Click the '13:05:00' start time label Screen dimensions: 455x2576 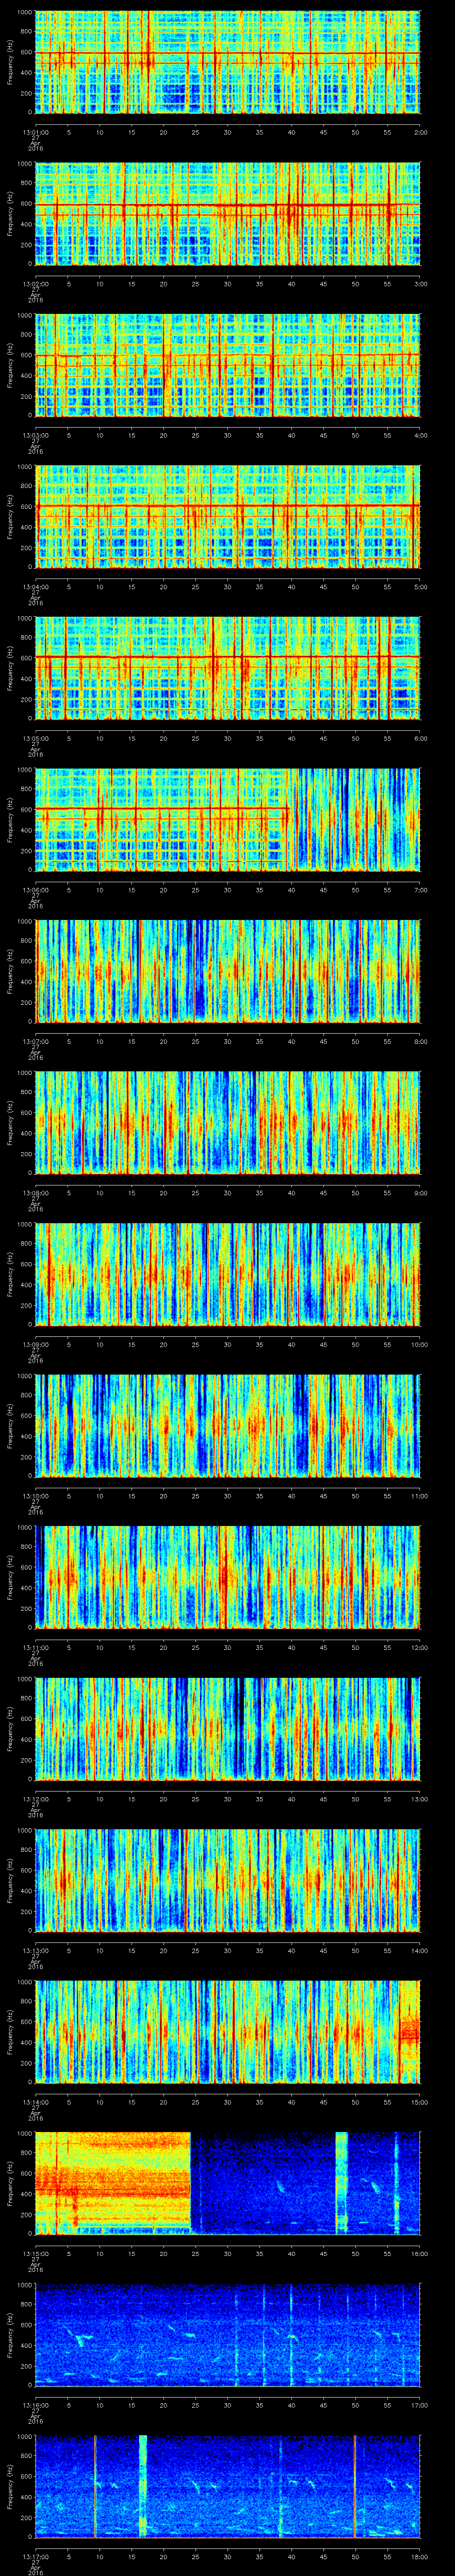(35, 738)
